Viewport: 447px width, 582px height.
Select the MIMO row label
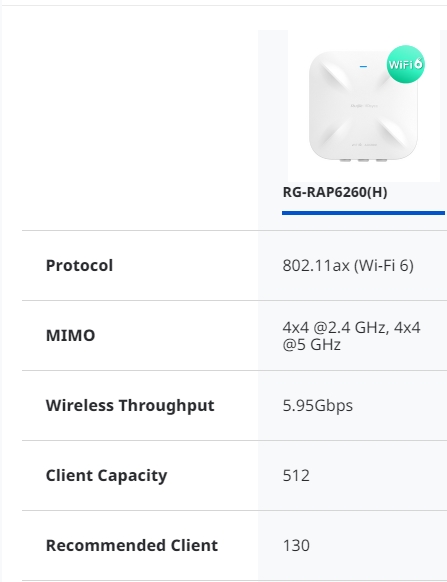tap(70, 336)
